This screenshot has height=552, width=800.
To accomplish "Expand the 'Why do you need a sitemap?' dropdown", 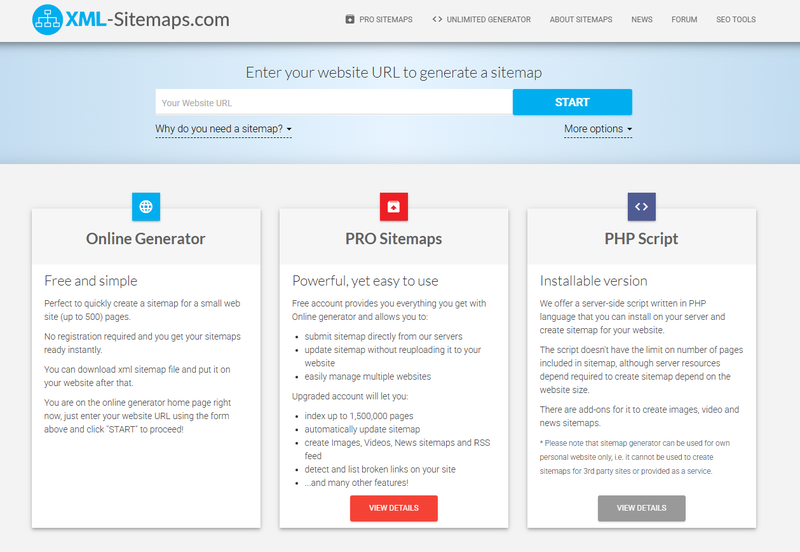I will (x=223, y=129).
